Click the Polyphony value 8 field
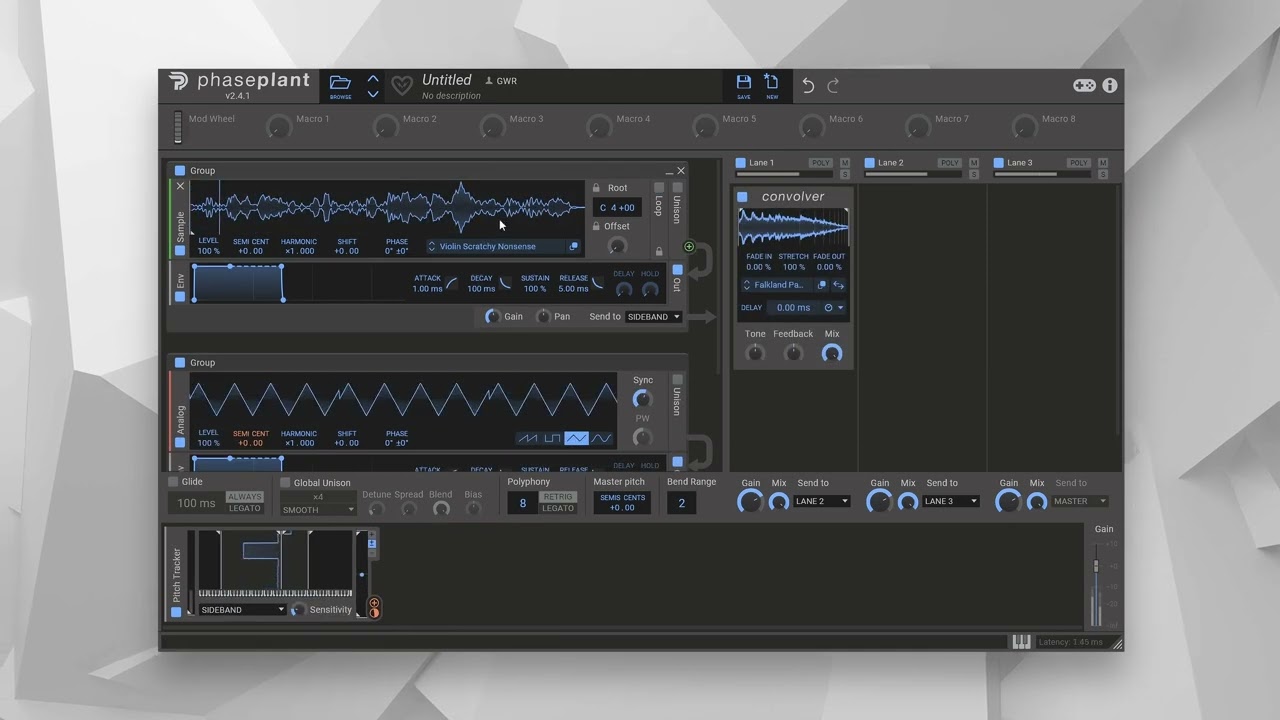1280x720 pixels. click(x=522, y=503)
